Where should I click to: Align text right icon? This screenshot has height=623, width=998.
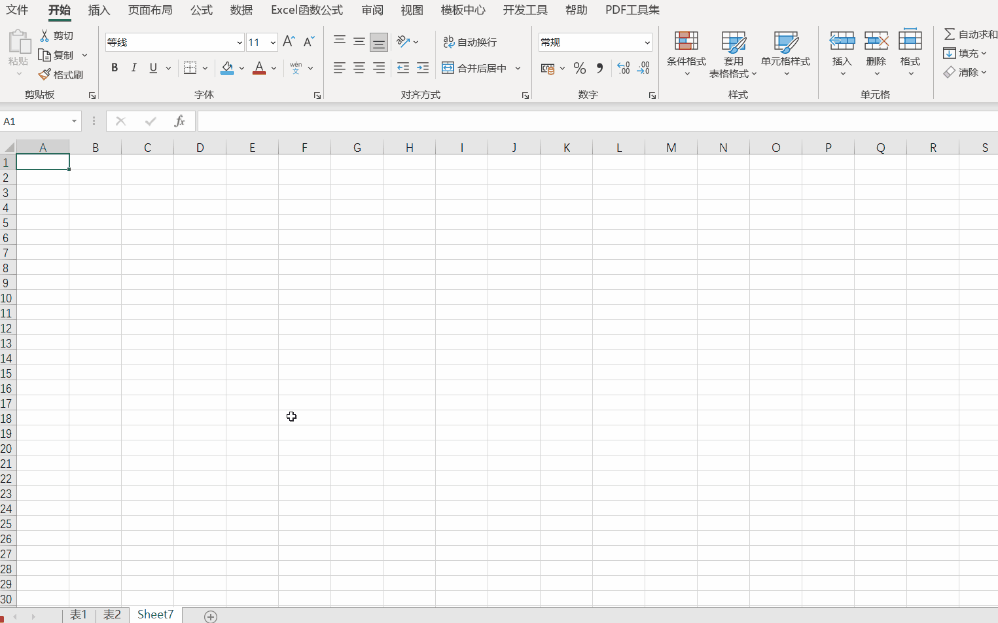pos(379,67)
